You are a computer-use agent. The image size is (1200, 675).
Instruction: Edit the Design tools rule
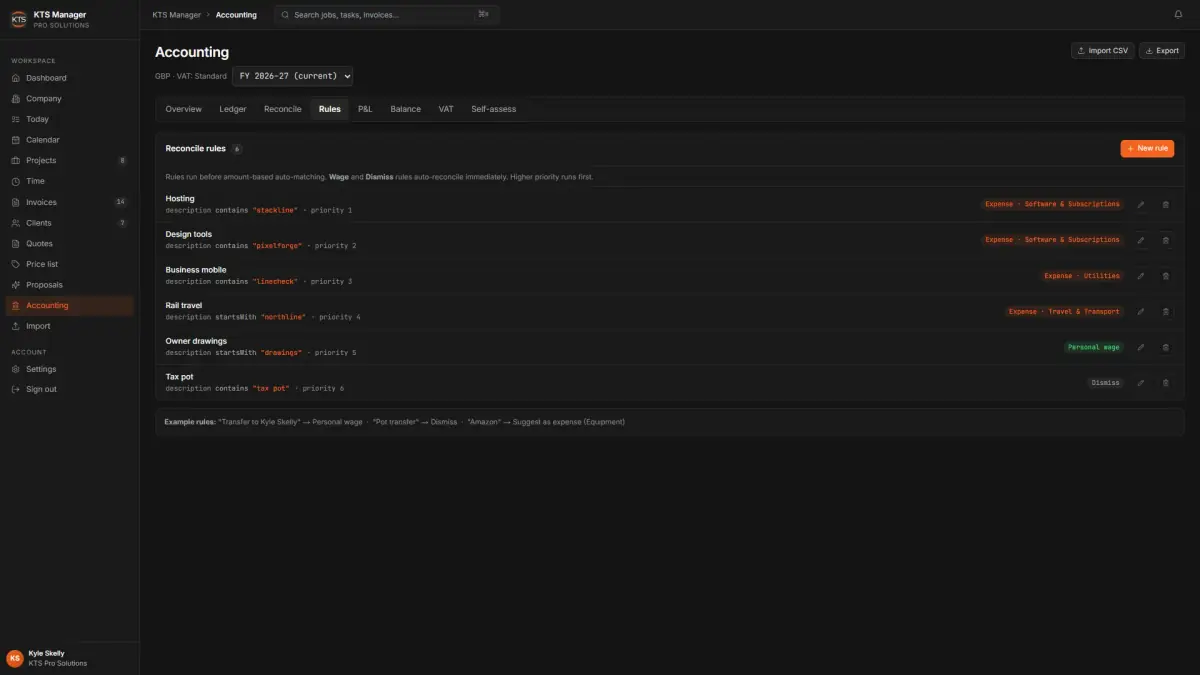click(x=1141, y=240)
